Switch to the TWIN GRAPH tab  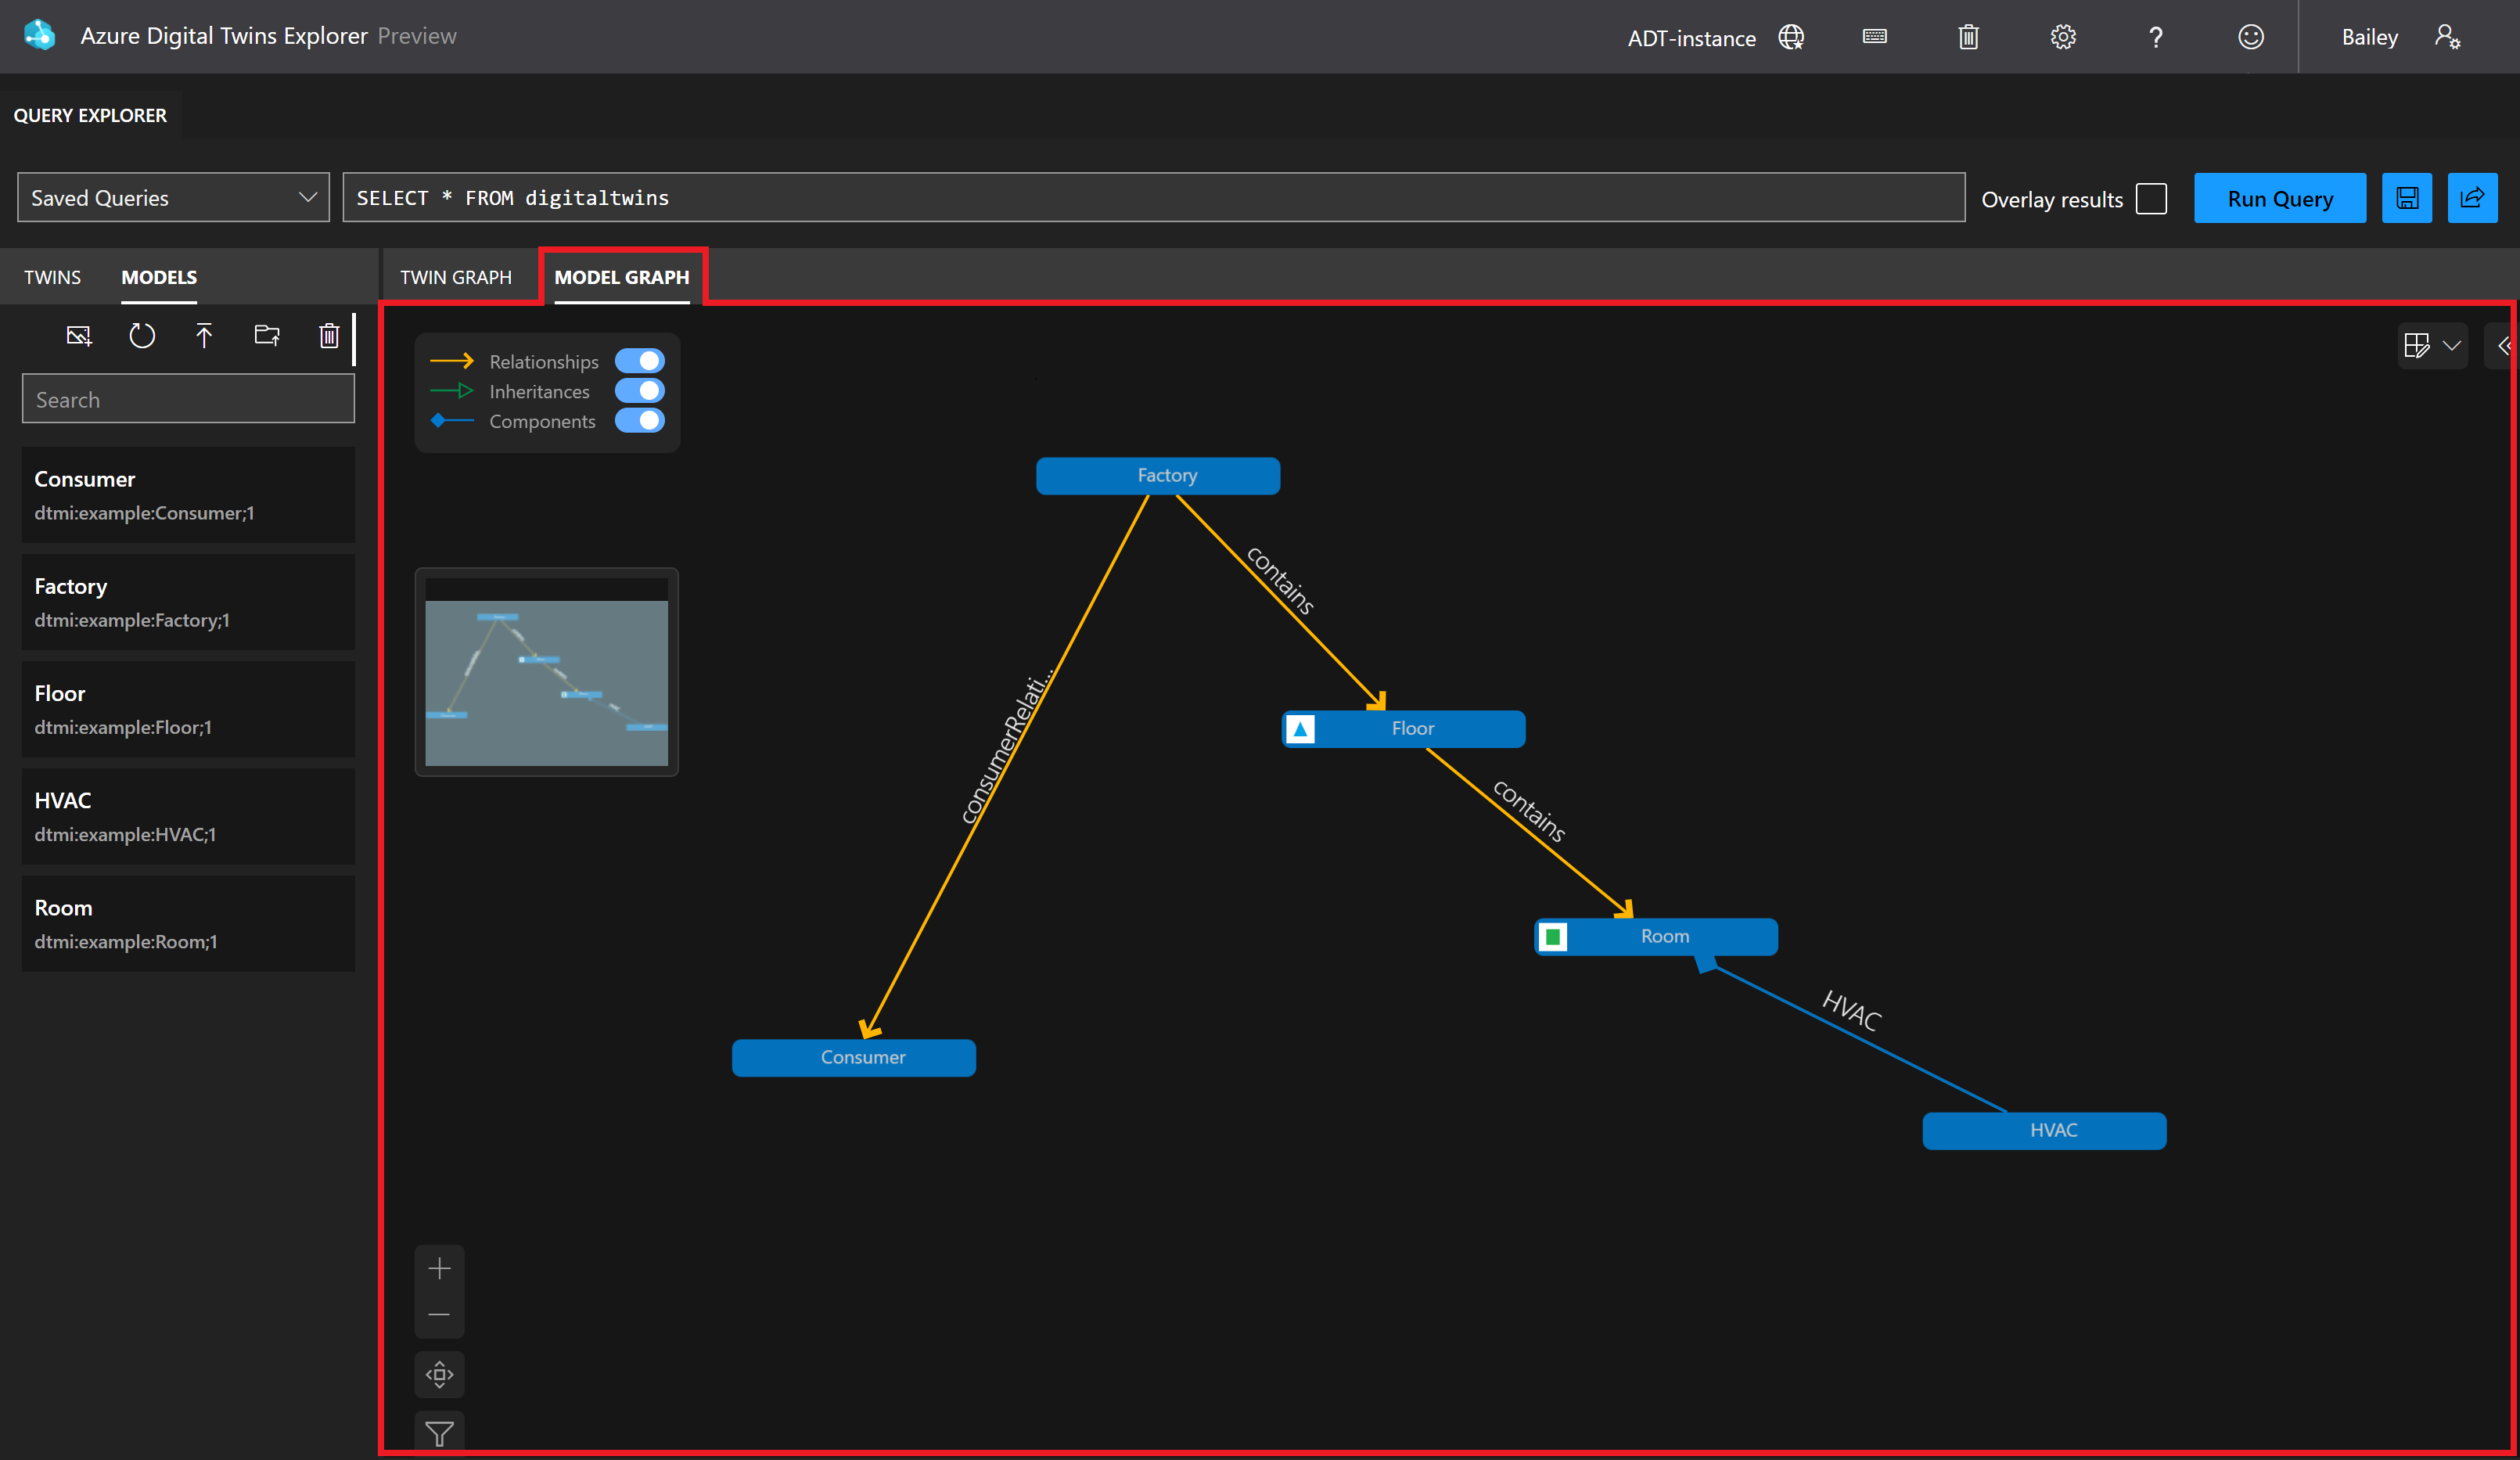(456, 277)
